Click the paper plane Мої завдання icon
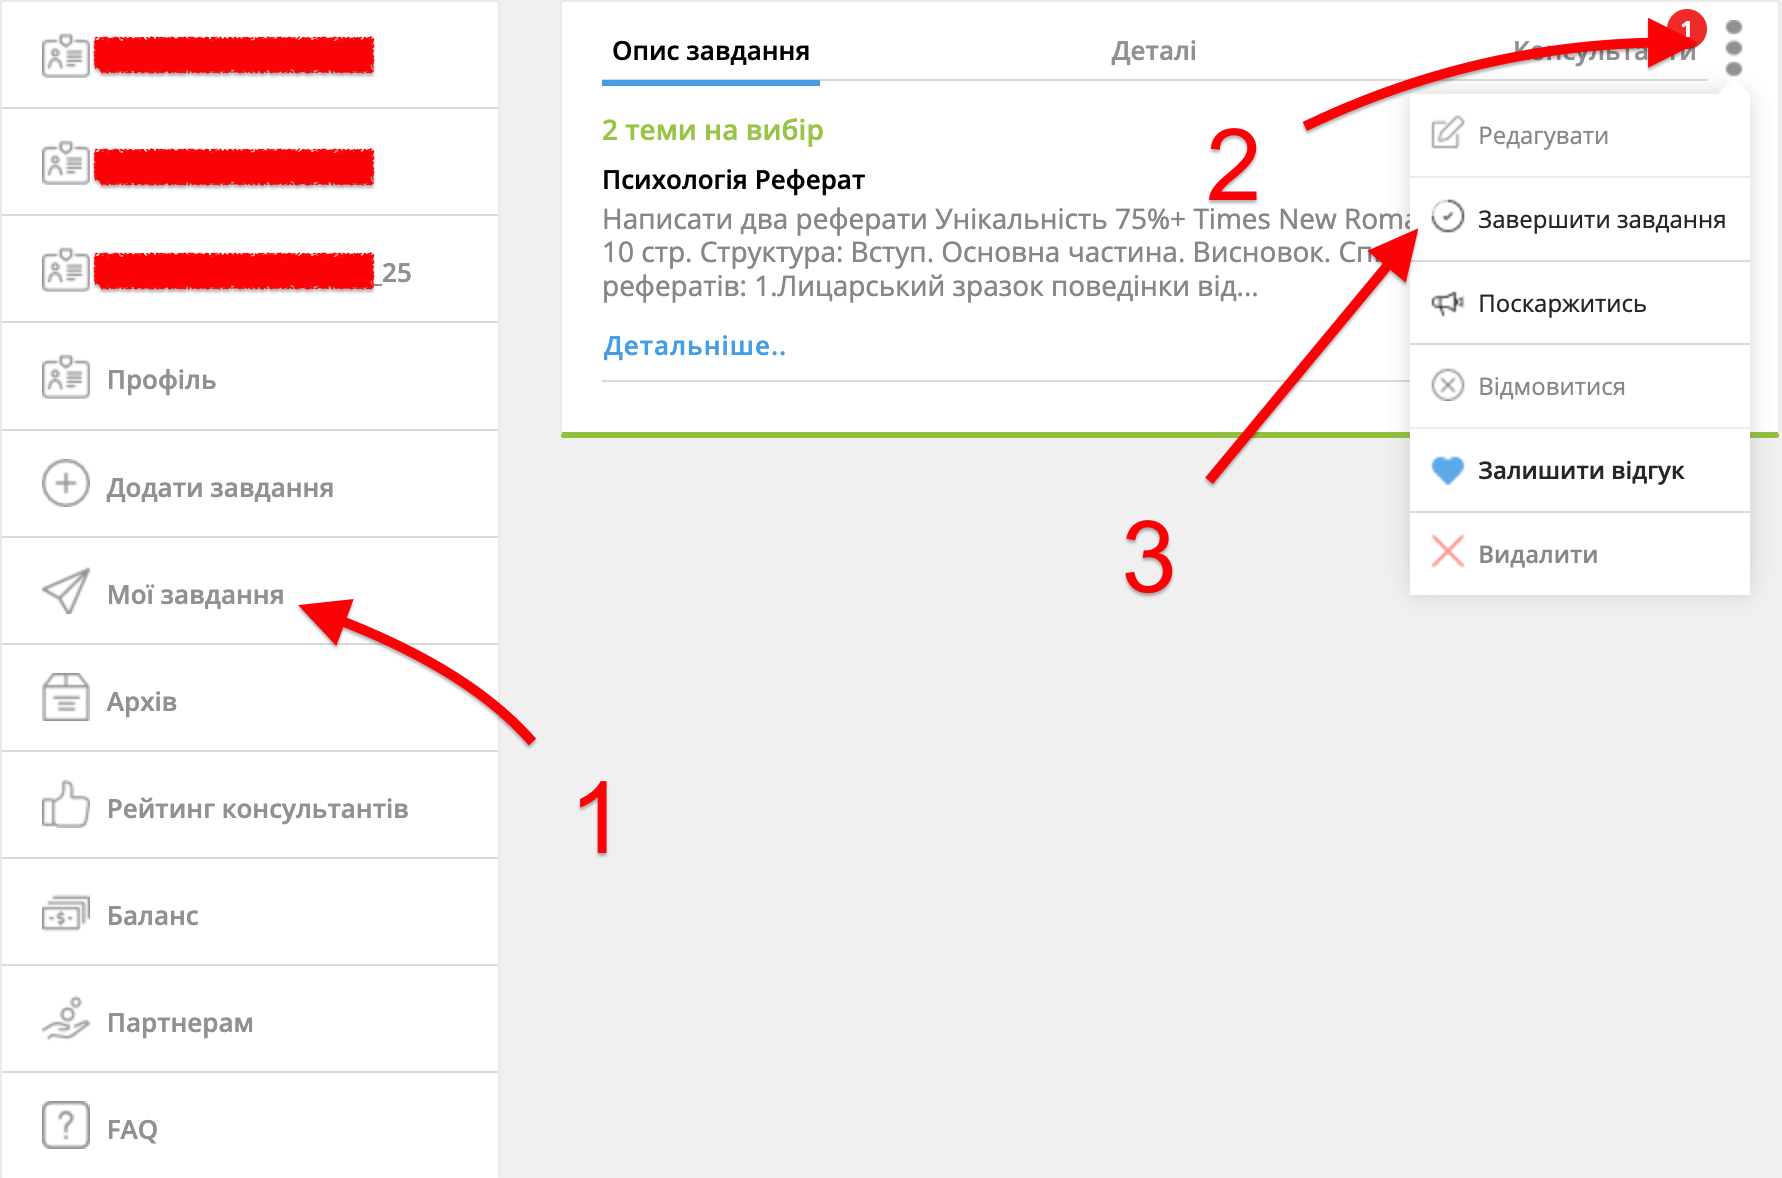 coord(66,592)
